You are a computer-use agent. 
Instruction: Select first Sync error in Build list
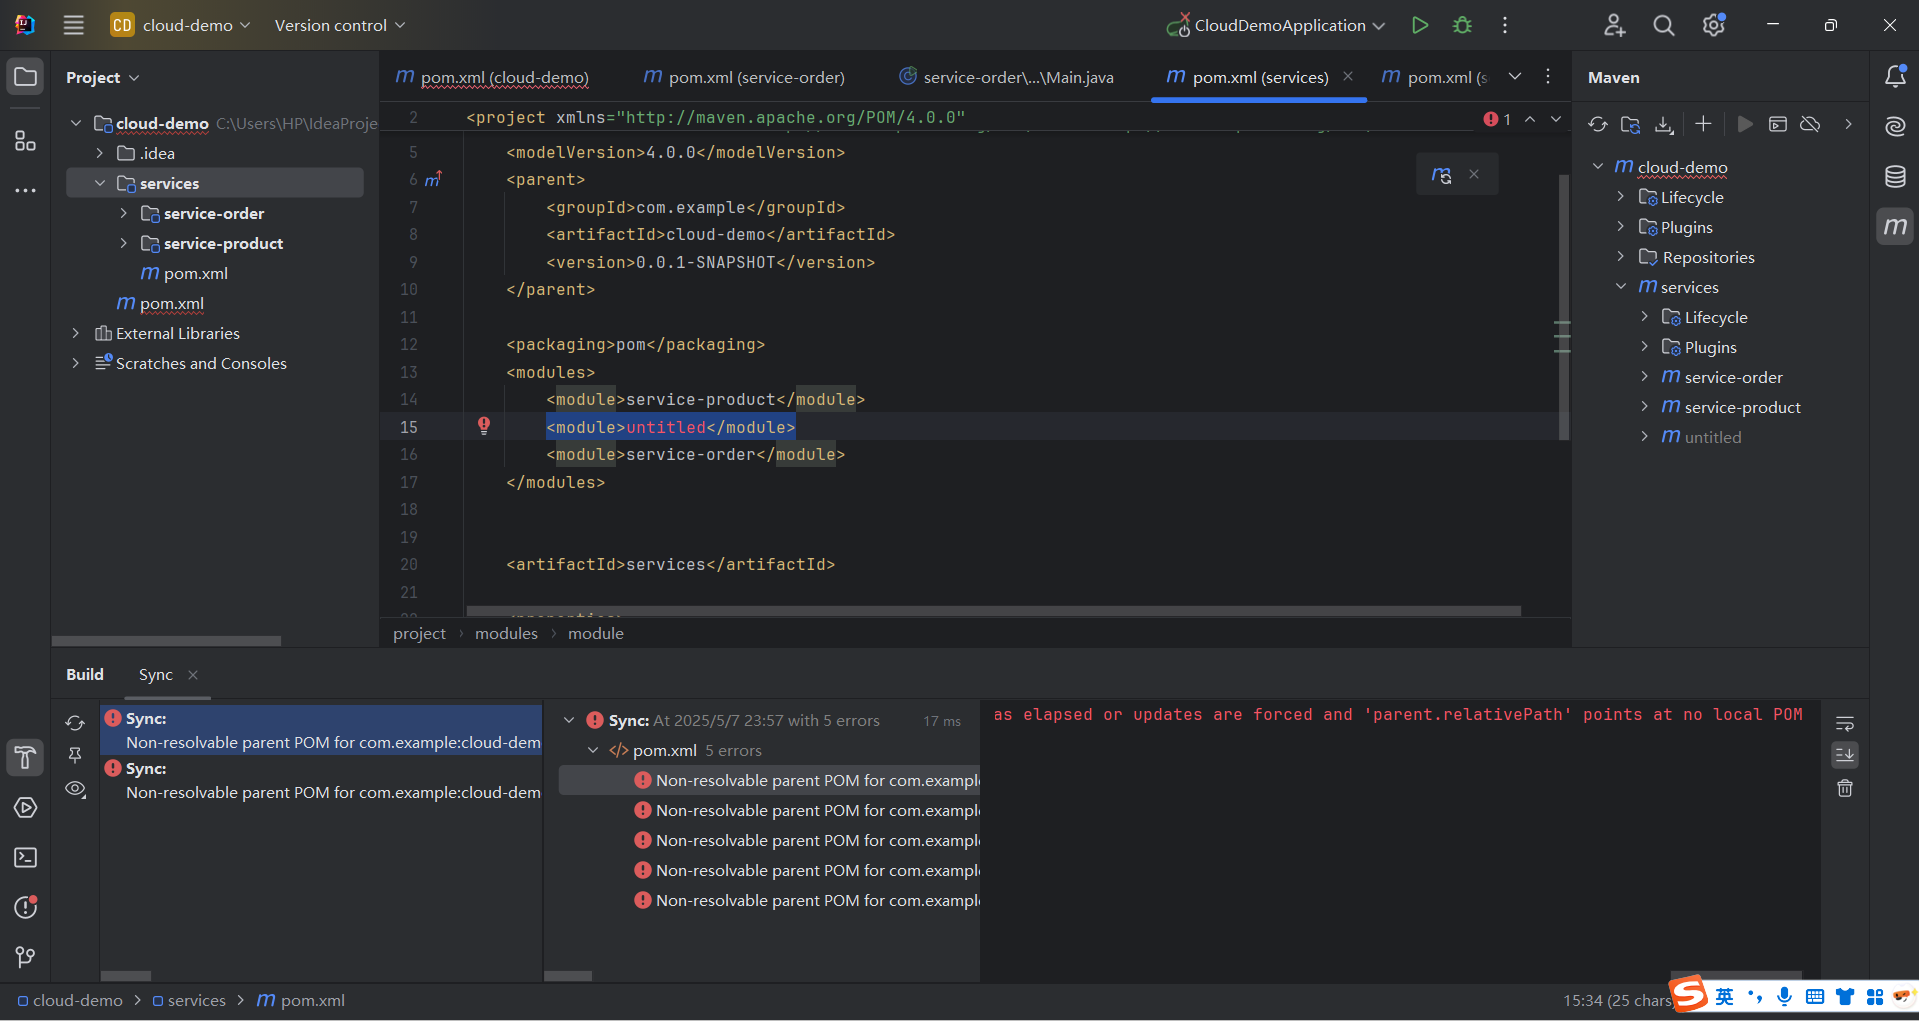click(x=321, y=731)
